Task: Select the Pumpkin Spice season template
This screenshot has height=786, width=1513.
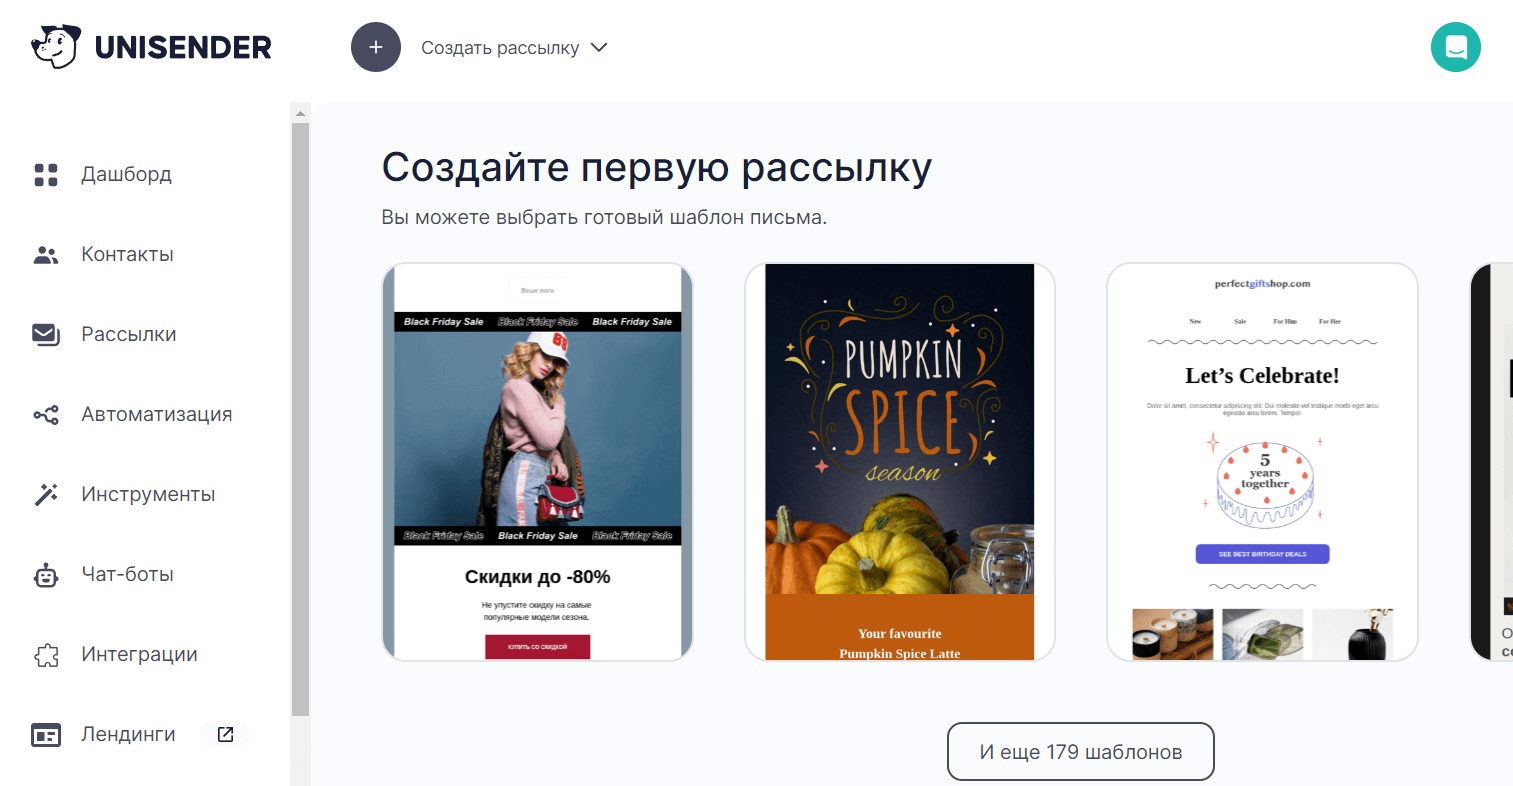Action: (x=900, y=462)
